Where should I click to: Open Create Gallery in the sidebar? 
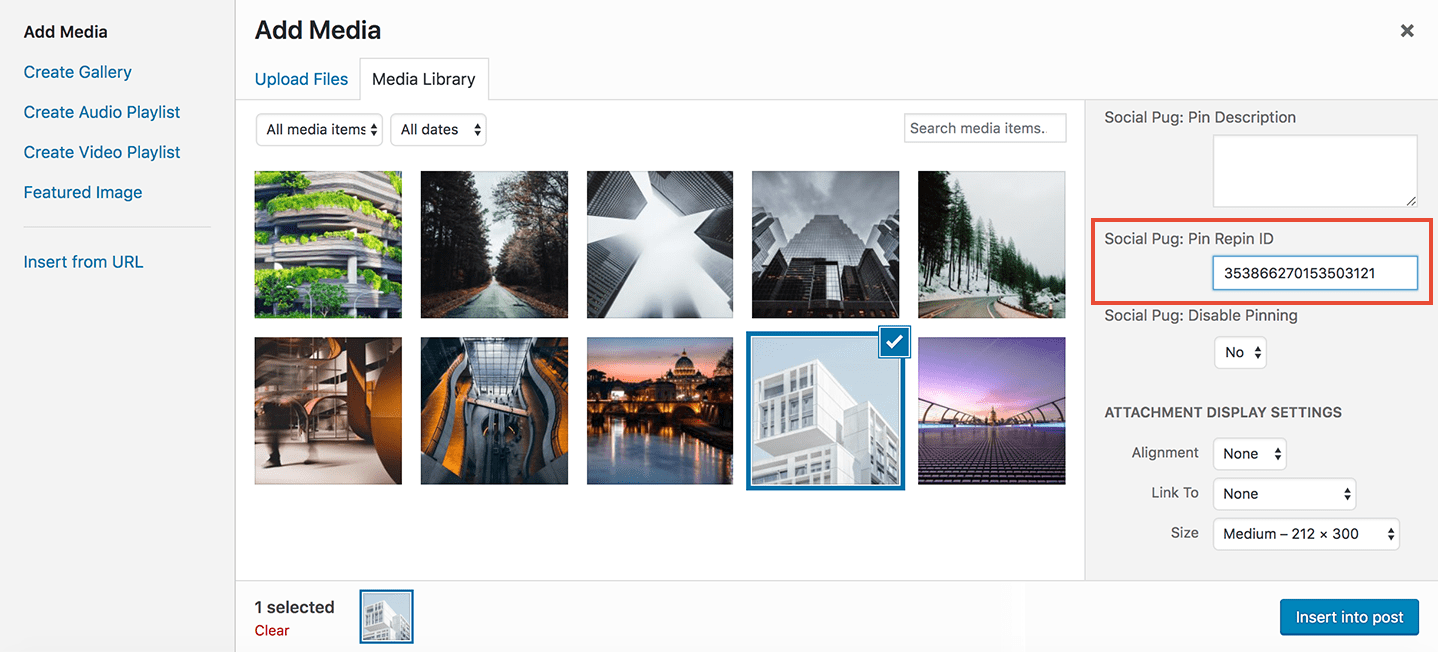point(77,71)
